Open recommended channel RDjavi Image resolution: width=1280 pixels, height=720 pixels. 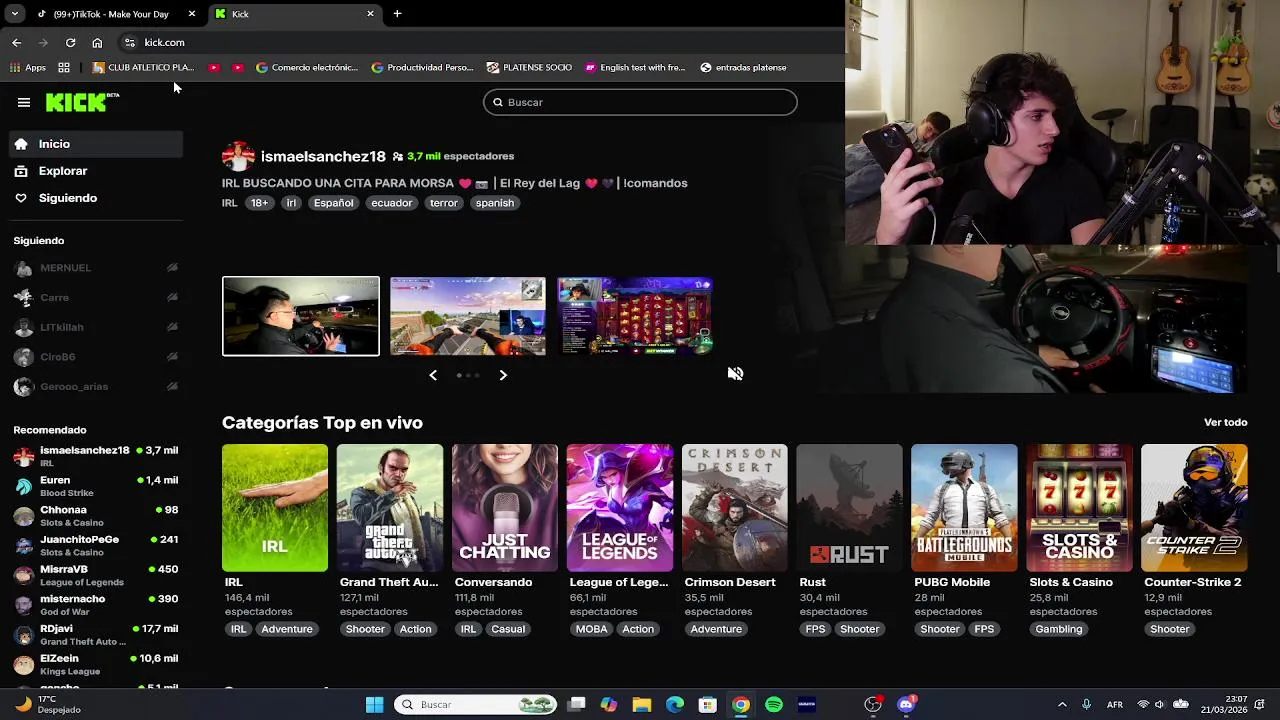[97, 635]
